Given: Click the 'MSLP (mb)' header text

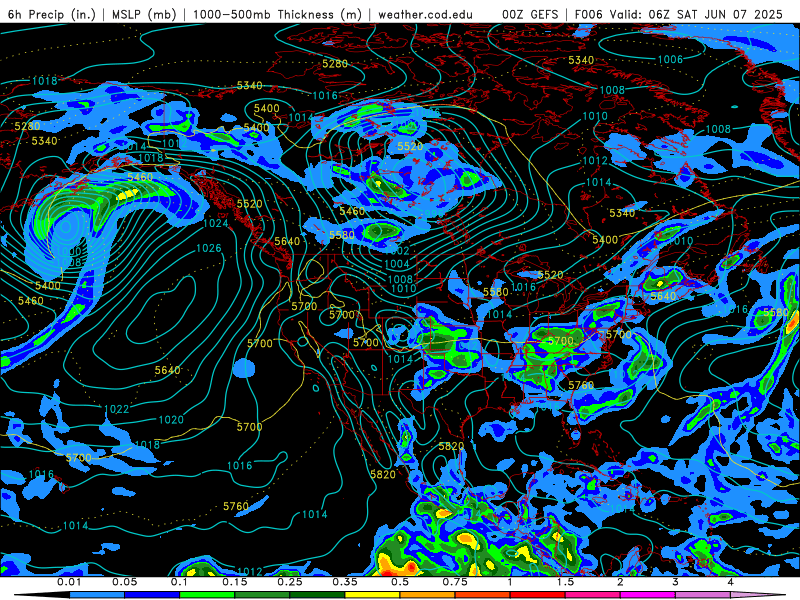Looking at the screenshot, I should pos(144,14).
